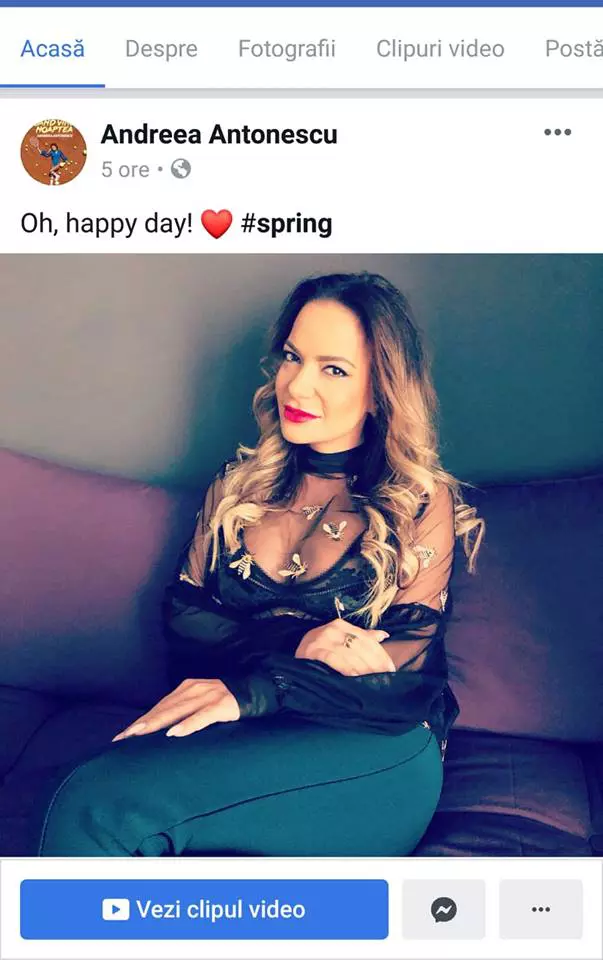Open the post options three-dot menu

[x=557, y=132]
